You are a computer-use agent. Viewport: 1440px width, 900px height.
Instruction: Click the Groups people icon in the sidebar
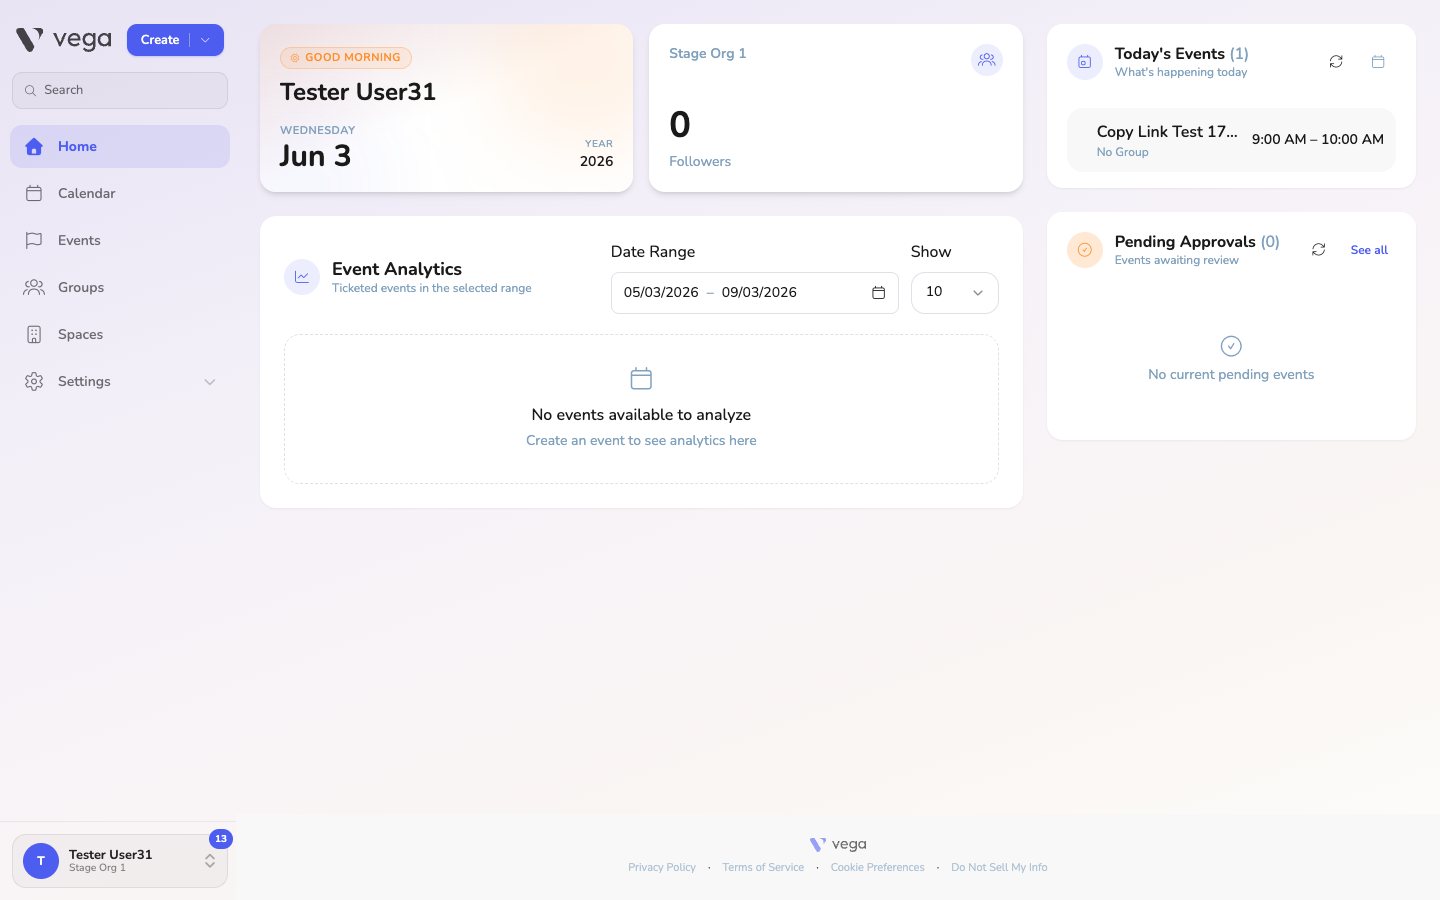pyautogui.click(x=34, y=287)
